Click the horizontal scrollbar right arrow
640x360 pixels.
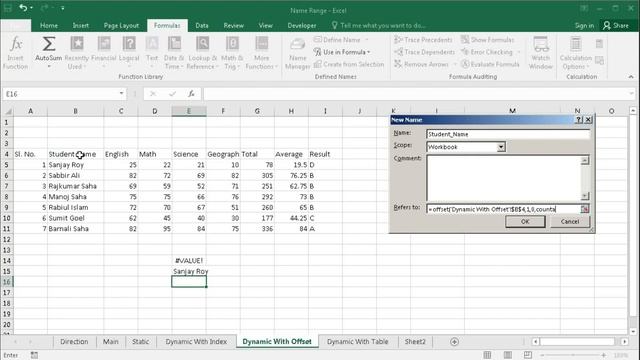[624, 341]
